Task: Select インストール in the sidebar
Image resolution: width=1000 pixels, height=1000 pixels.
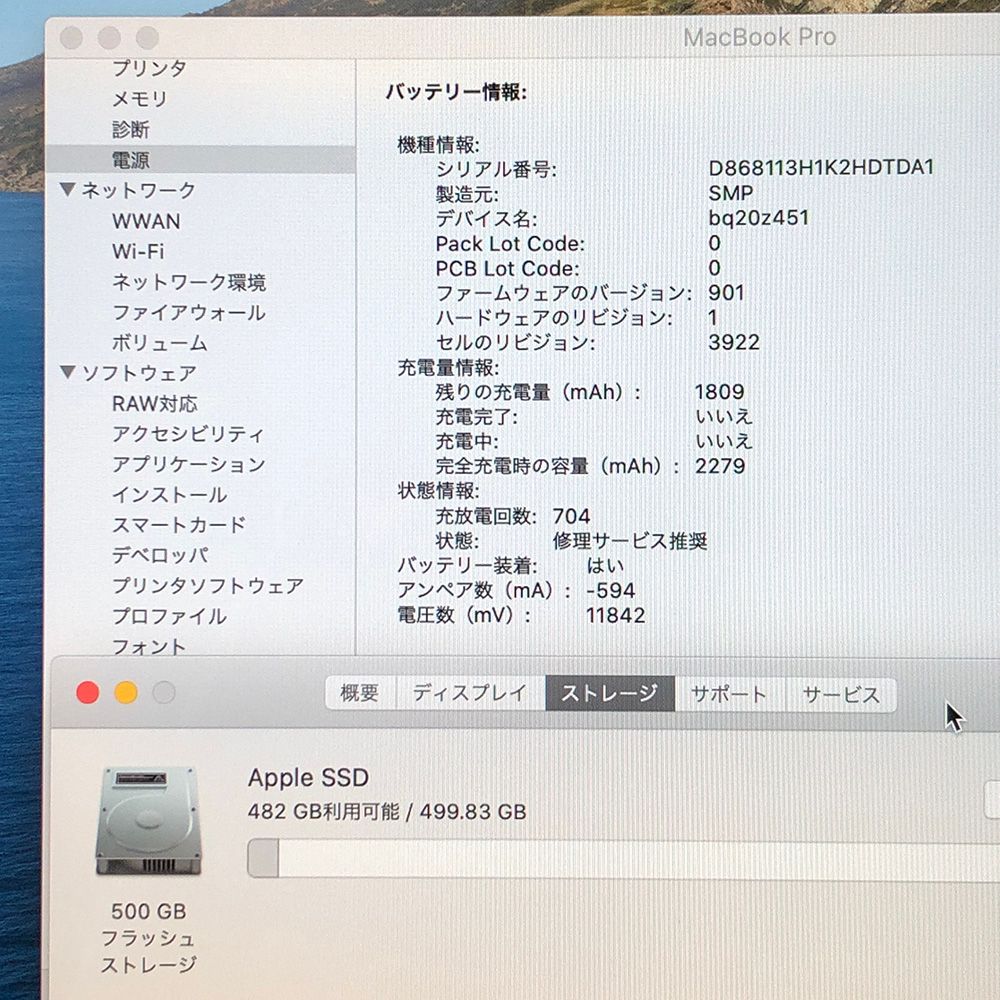Action: click(169, 495)
